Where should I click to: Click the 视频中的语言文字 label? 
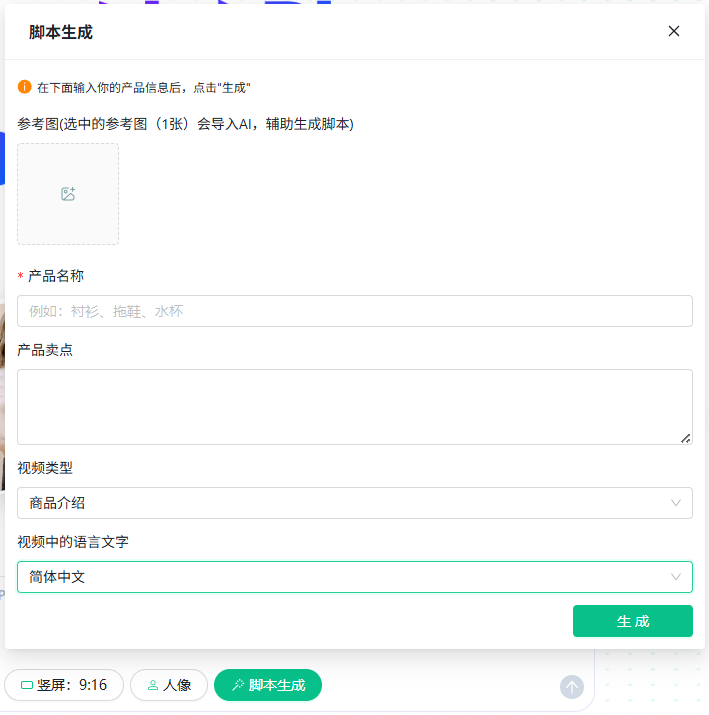[73, 542]
